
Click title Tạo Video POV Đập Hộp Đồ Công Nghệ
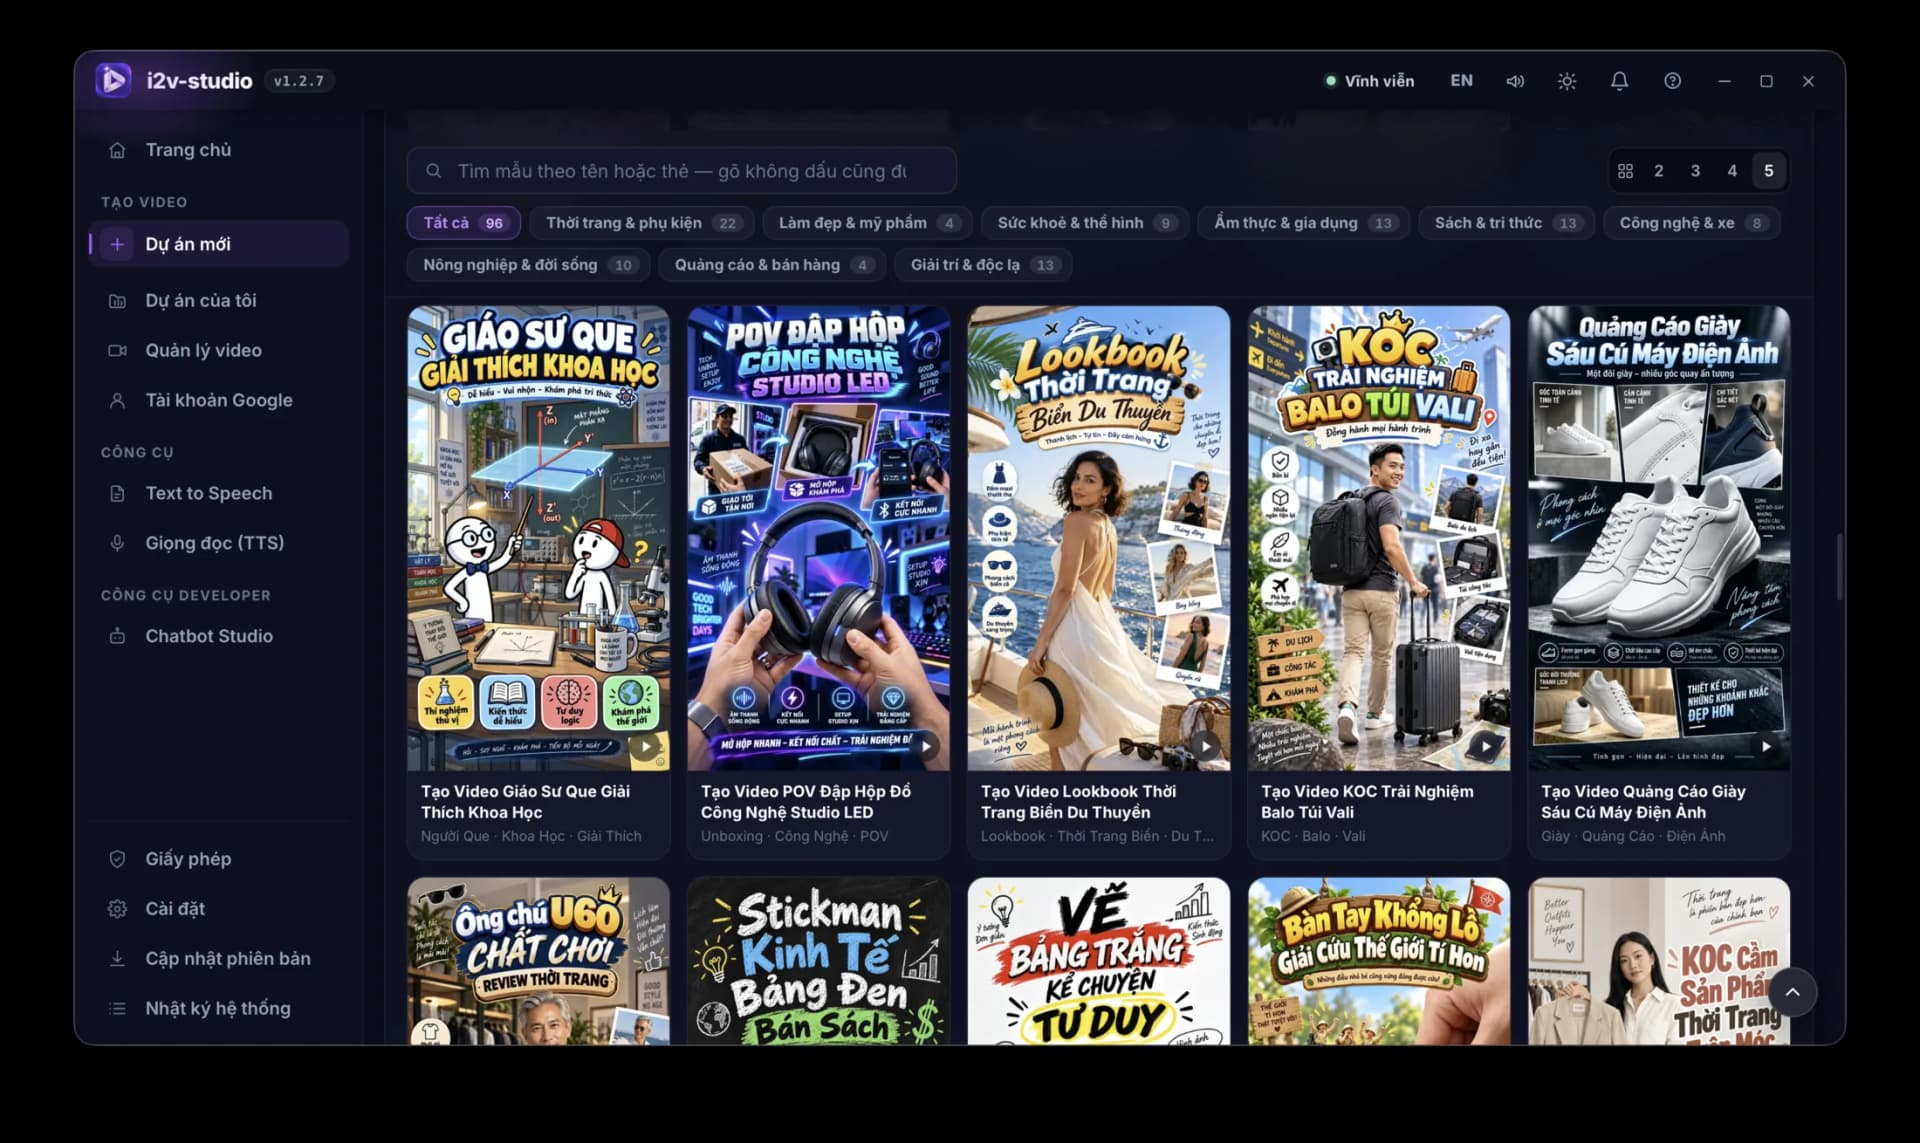(x=806, y=802)
